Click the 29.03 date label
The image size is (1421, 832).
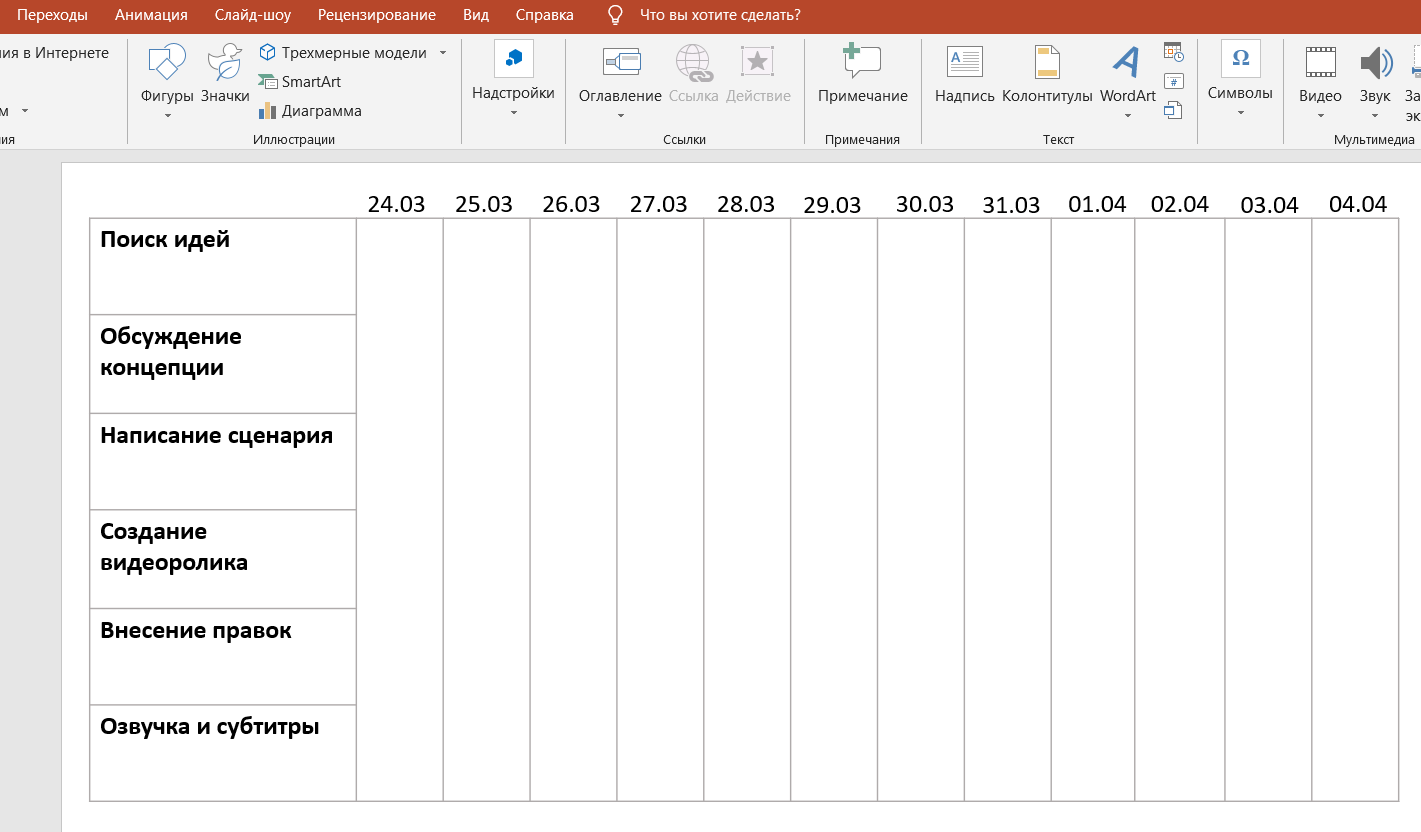click(x=832, y=206)
